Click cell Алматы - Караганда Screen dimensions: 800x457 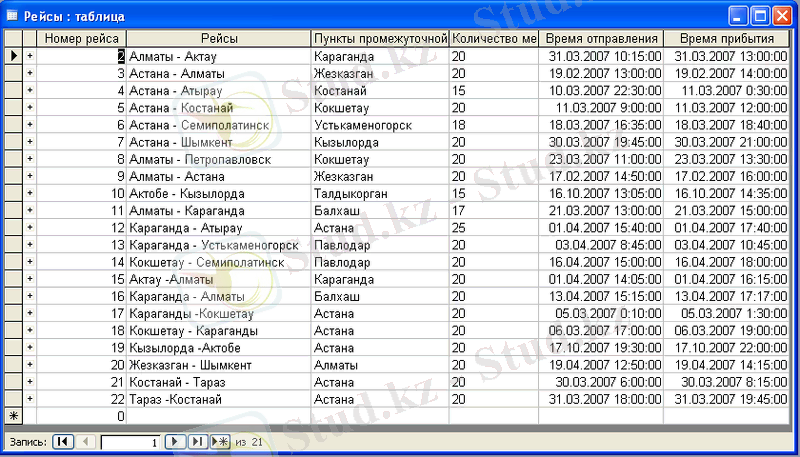[x=219, y=211]
